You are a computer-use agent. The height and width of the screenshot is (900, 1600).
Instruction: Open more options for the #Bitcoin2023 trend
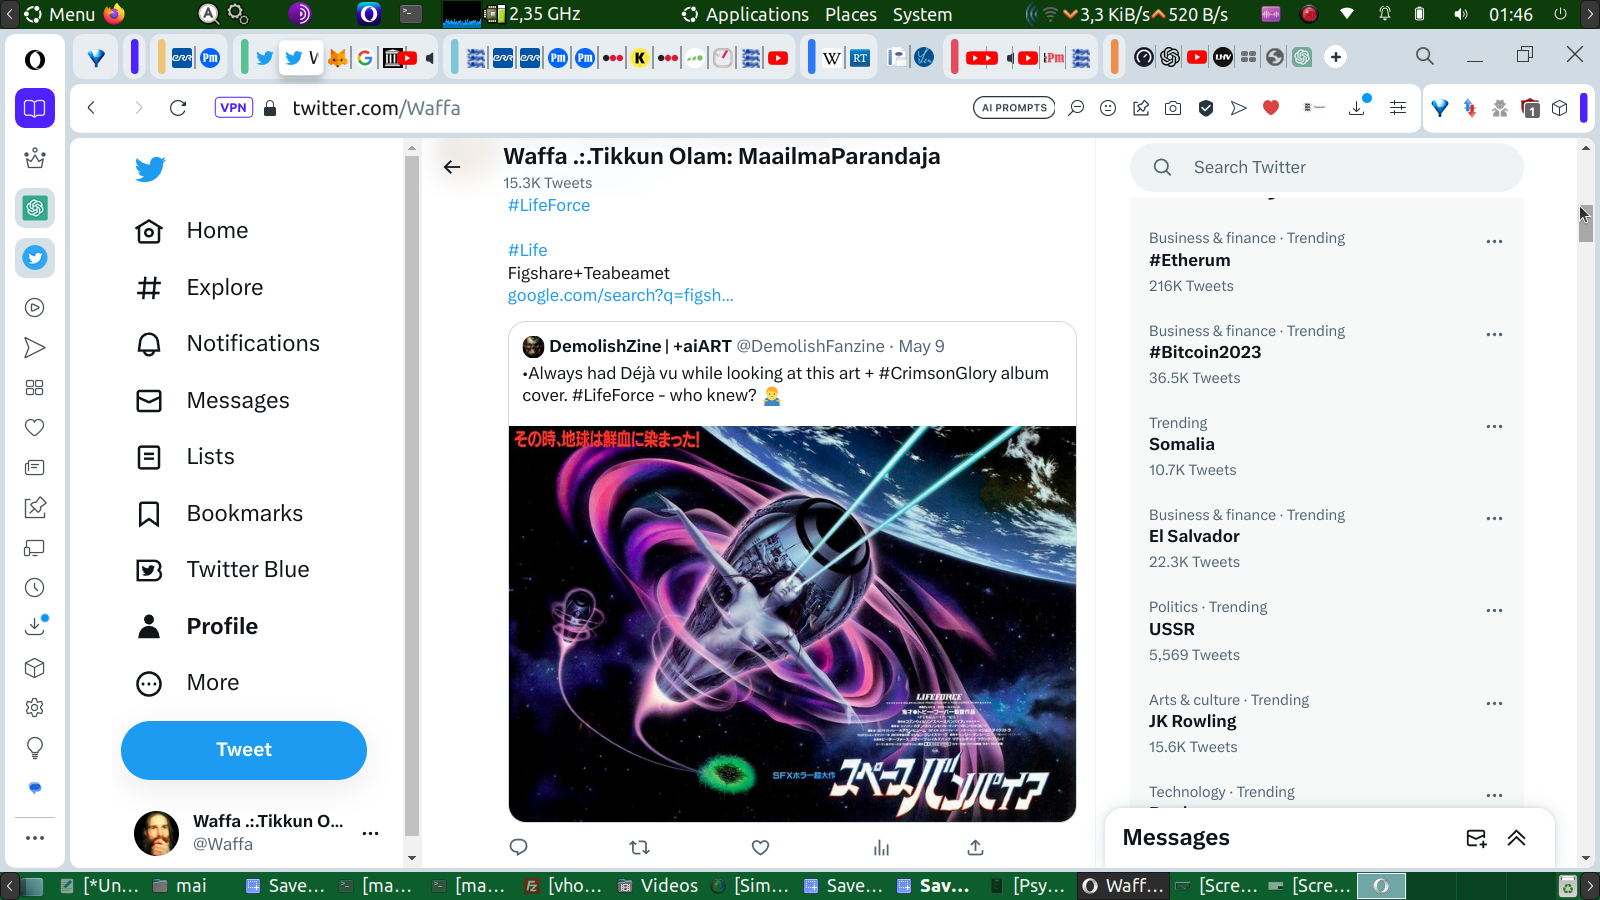[x=1494, y=334]
